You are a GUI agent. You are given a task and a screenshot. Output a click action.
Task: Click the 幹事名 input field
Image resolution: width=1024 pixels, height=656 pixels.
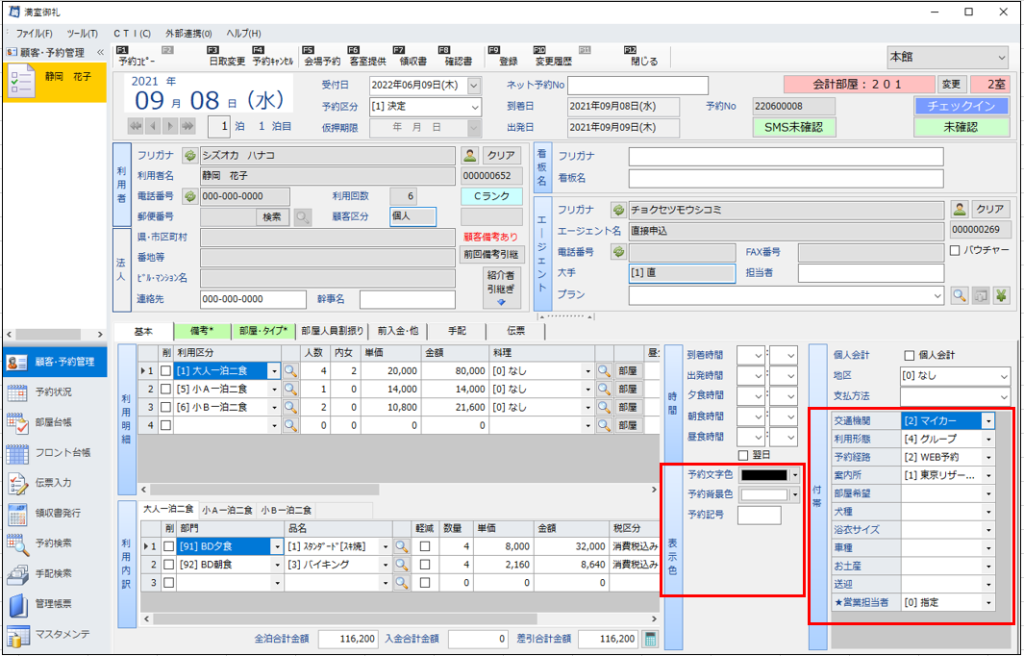(x=406, y=299)
